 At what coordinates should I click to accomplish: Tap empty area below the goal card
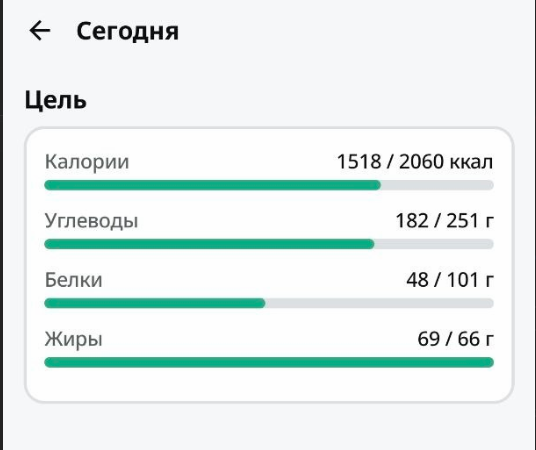269,427
